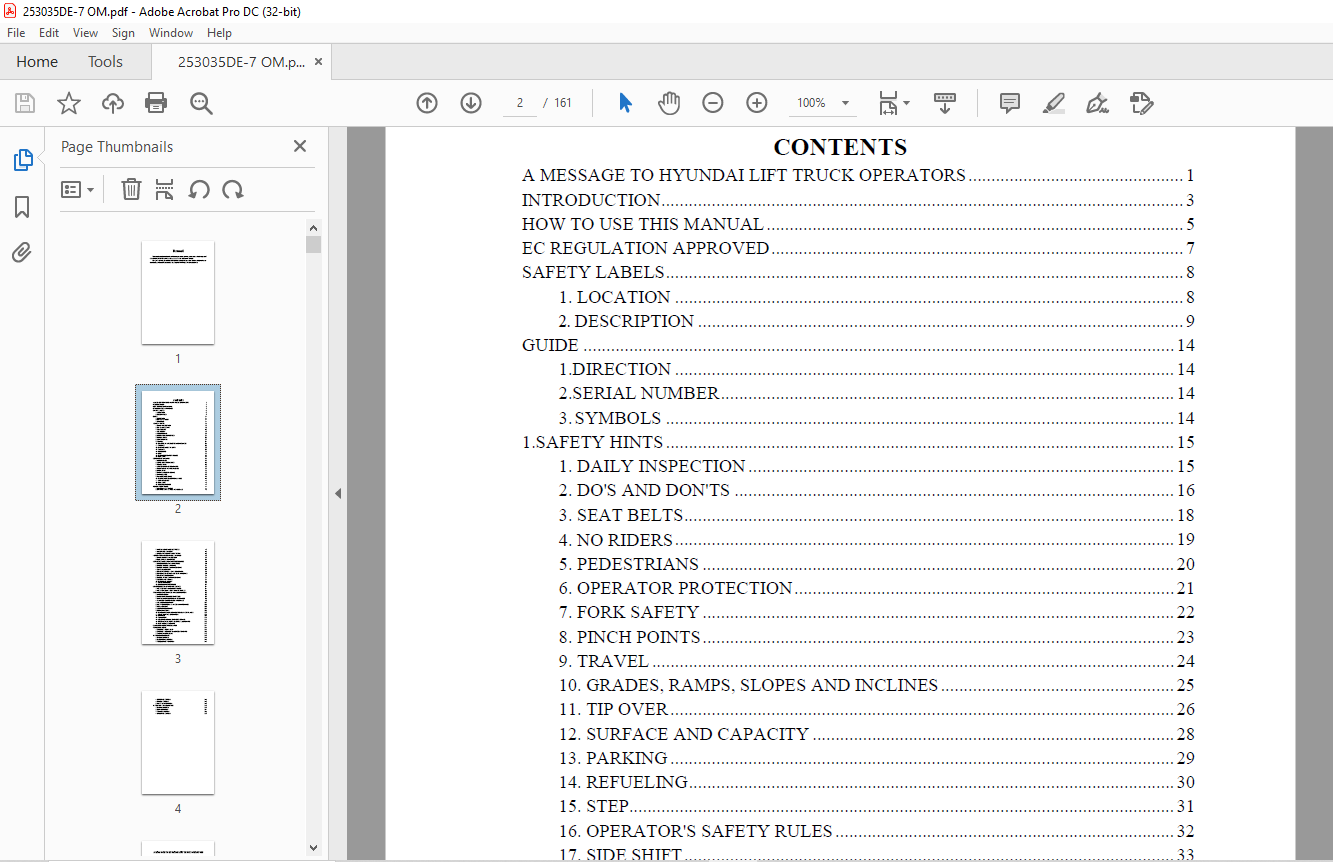Viewport: 1333px width, 862px height.
Task: Click the 7. FORK SAFETY entry
Action: click(877, 612)
